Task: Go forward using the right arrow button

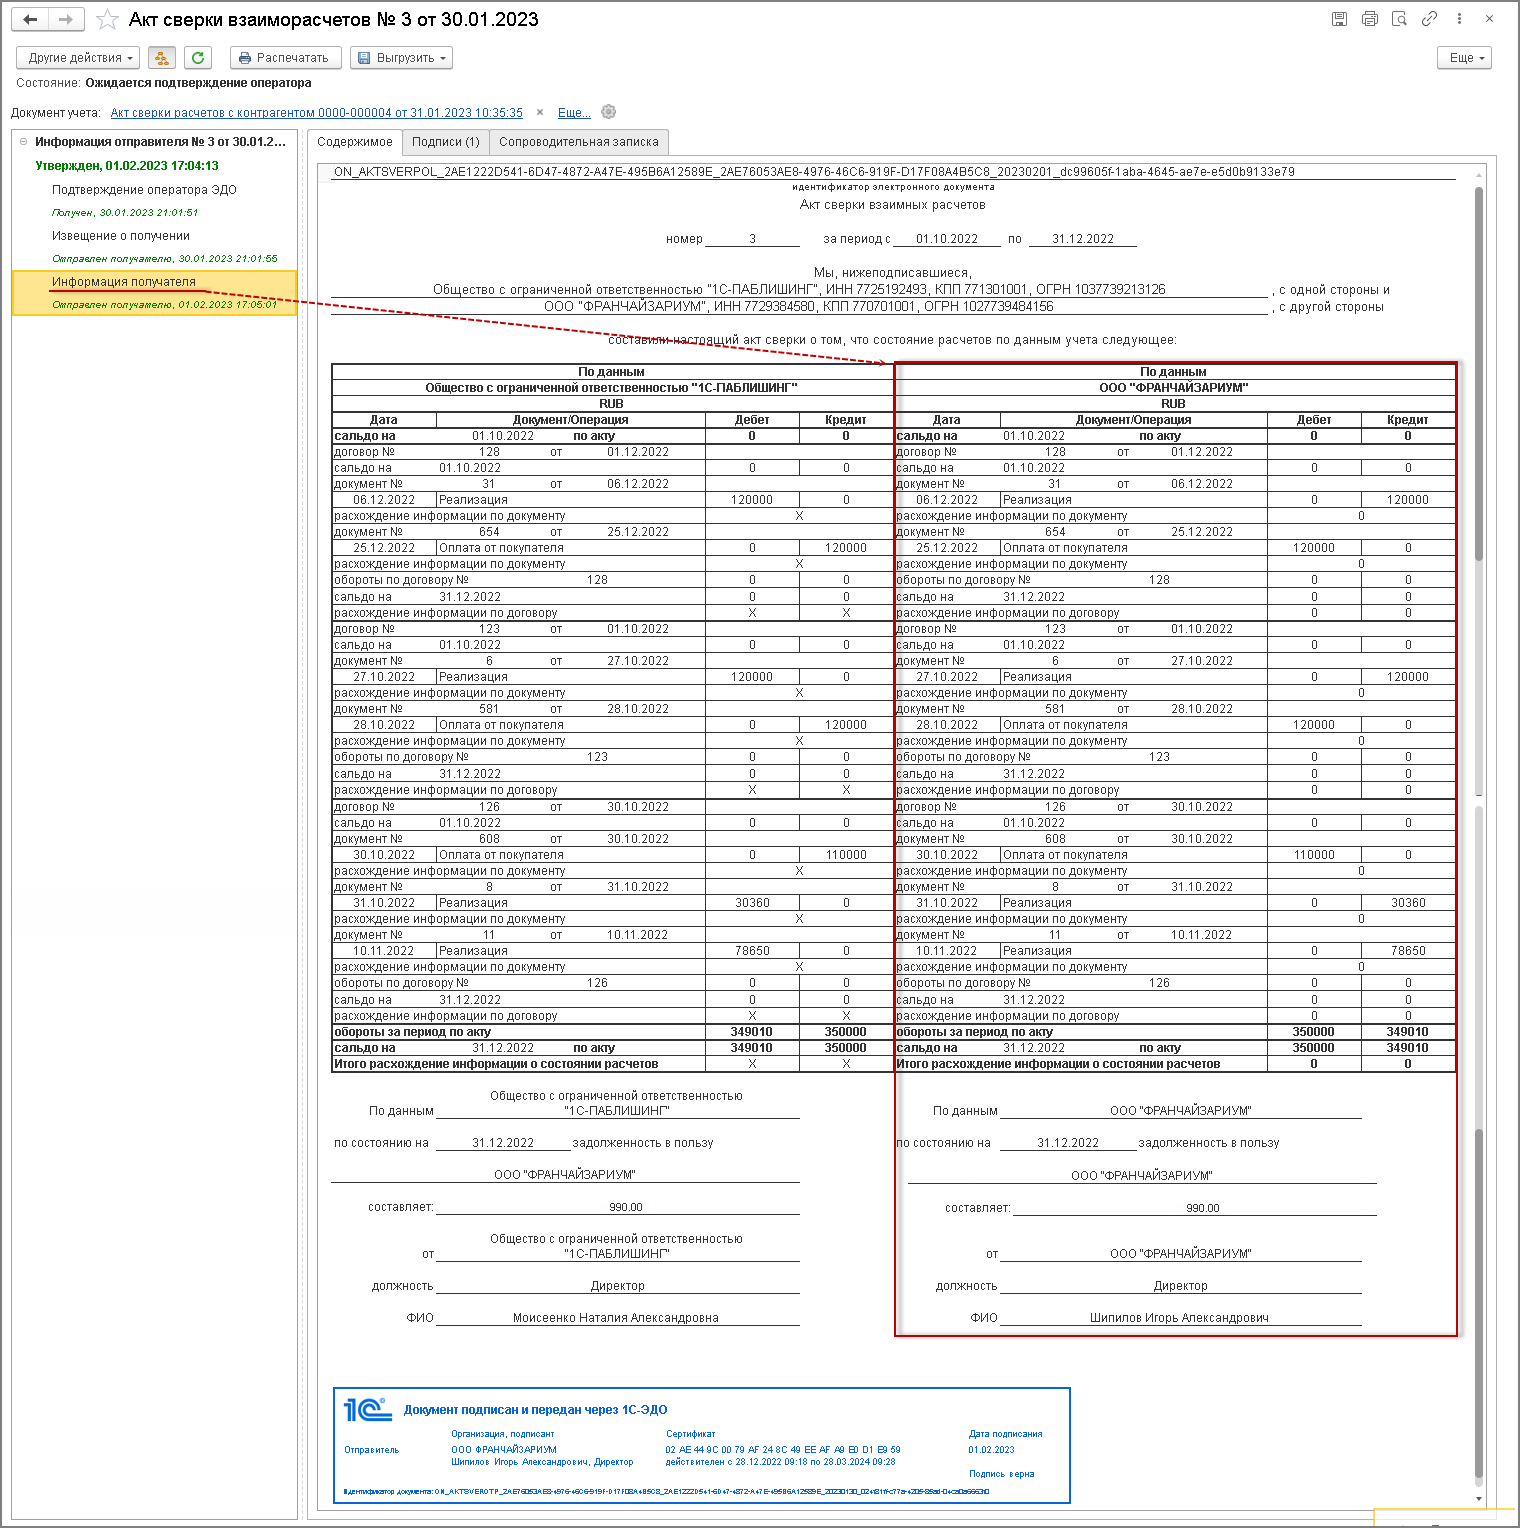Action: [66, 19]
